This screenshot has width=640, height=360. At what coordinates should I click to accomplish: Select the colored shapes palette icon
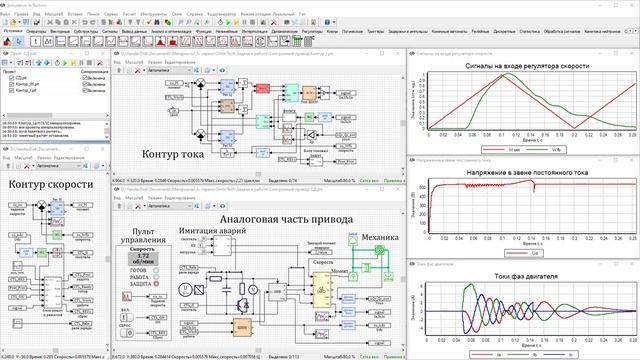7,41
